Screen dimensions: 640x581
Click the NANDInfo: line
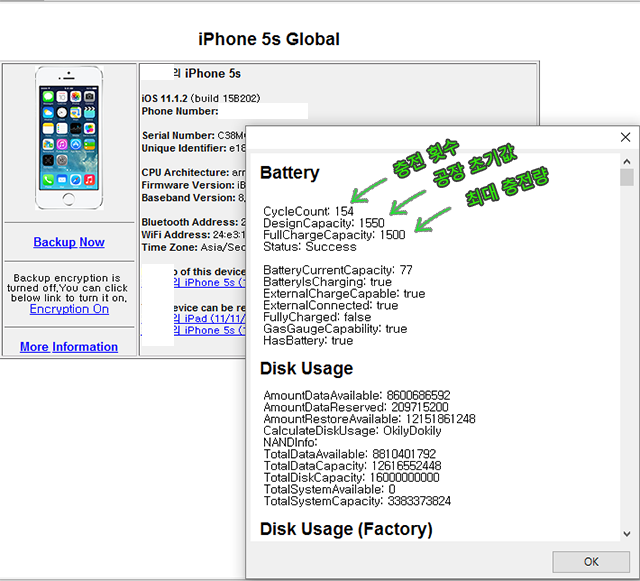point(291,442)
